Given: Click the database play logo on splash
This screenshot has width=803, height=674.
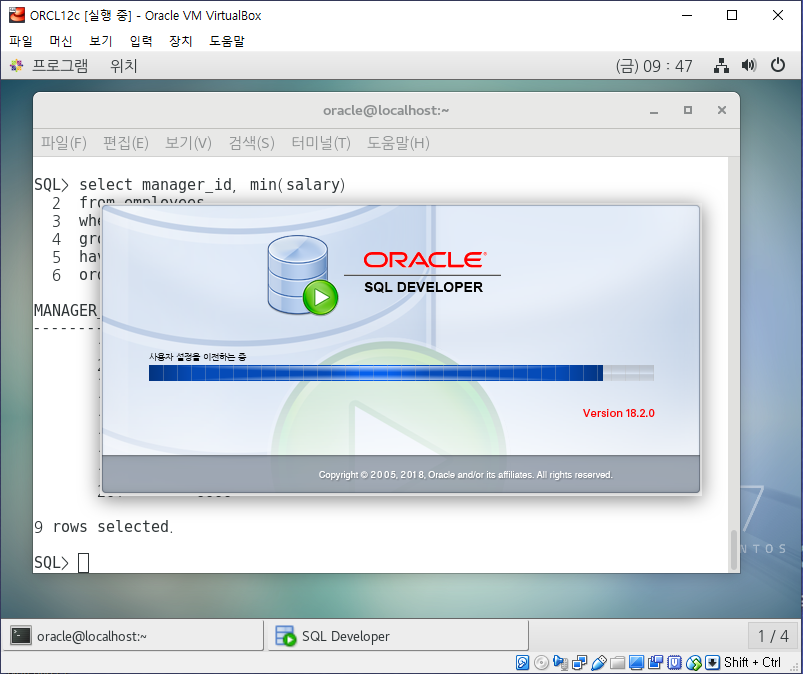Looking at the screenshot, I should [302, 275].
